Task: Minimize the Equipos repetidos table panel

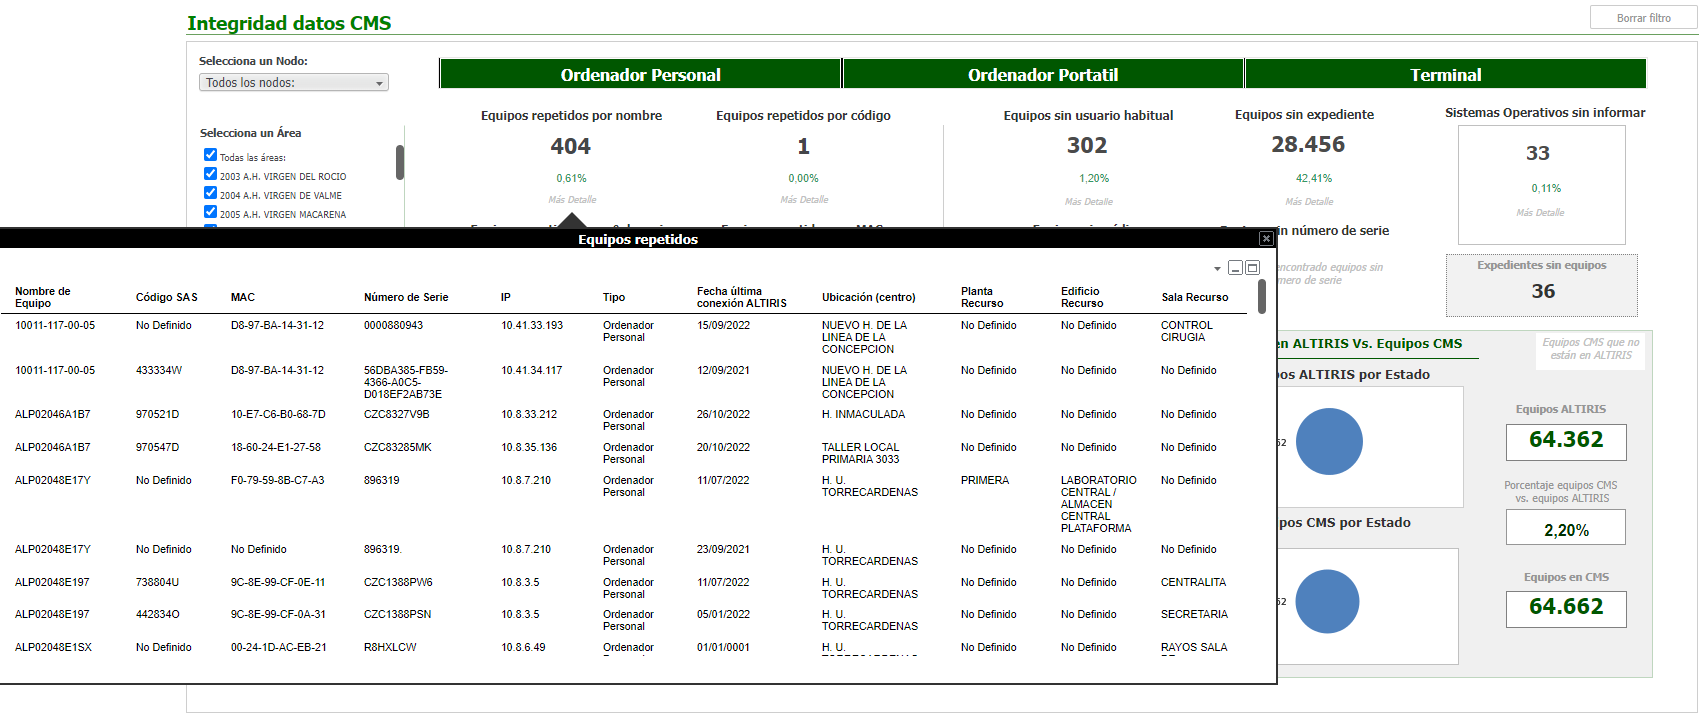Action: click(x=1235, y=268)
